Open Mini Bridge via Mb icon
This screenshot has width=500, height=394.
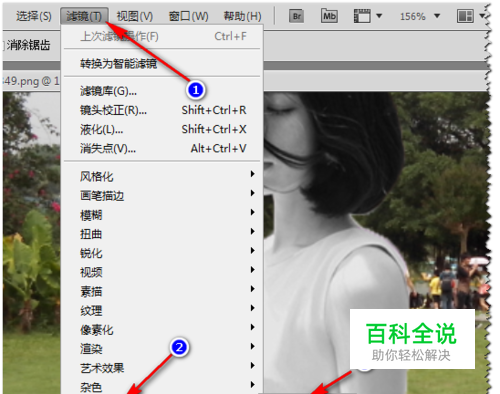pos(329,16)
